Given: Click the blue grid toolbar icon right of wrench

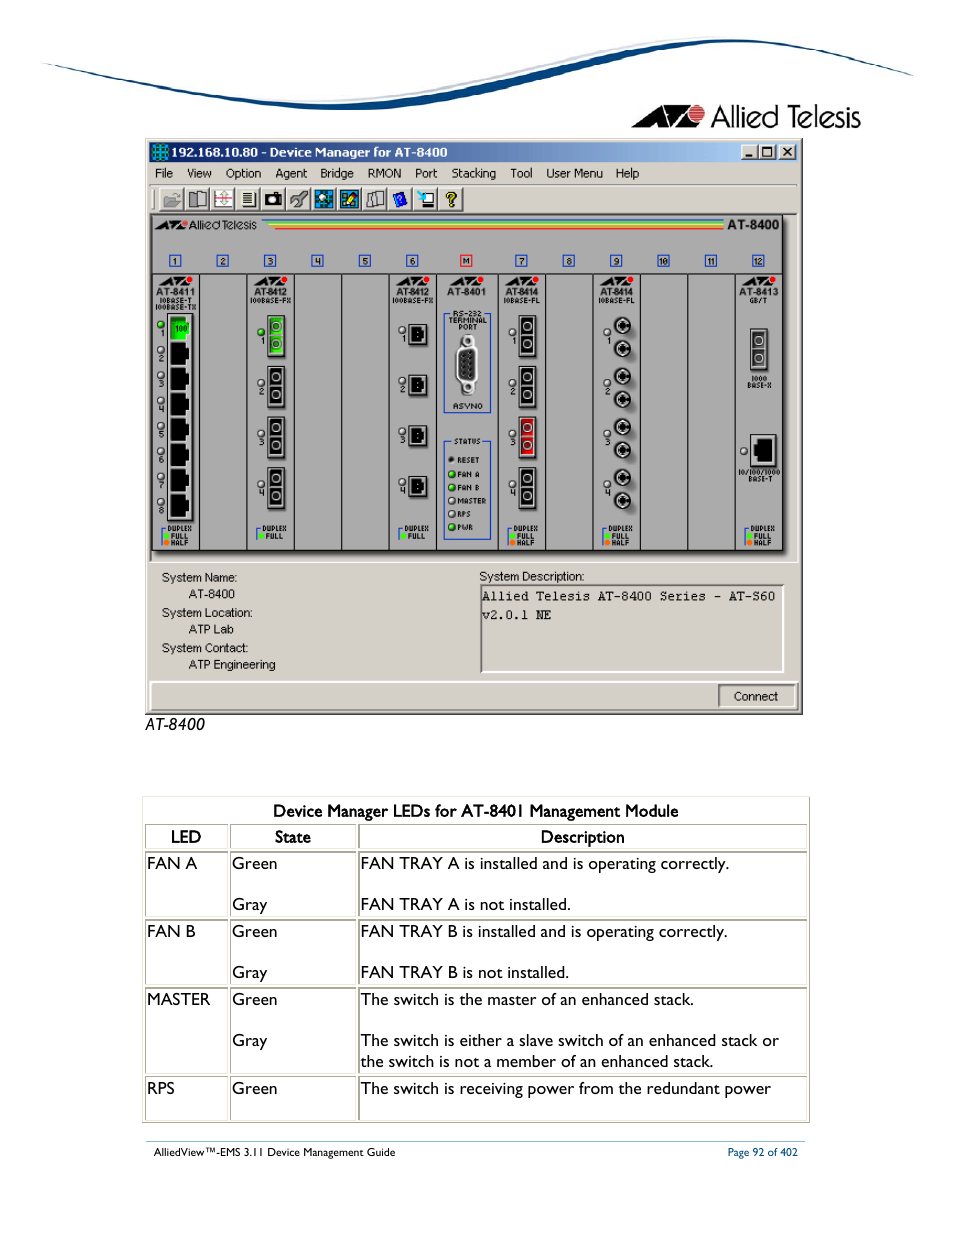Looking at the screenshot, I should point(324,199).
